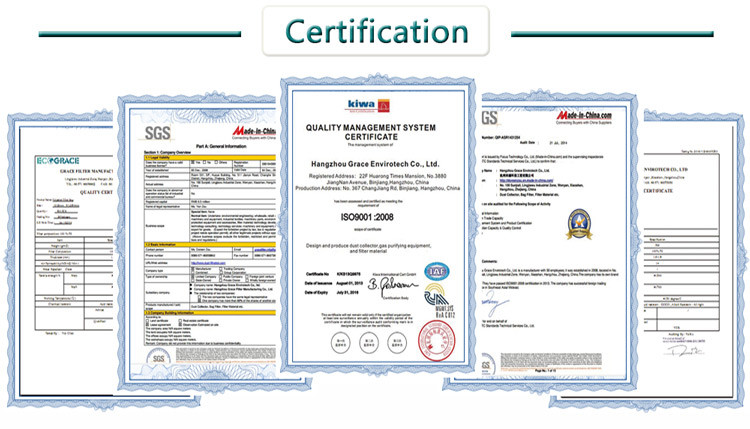750x429 pixels.
Task: Click 'QUALITY MANAGEMENT SYSTEM CERTIFICATE' title
Action: (371, 132)
